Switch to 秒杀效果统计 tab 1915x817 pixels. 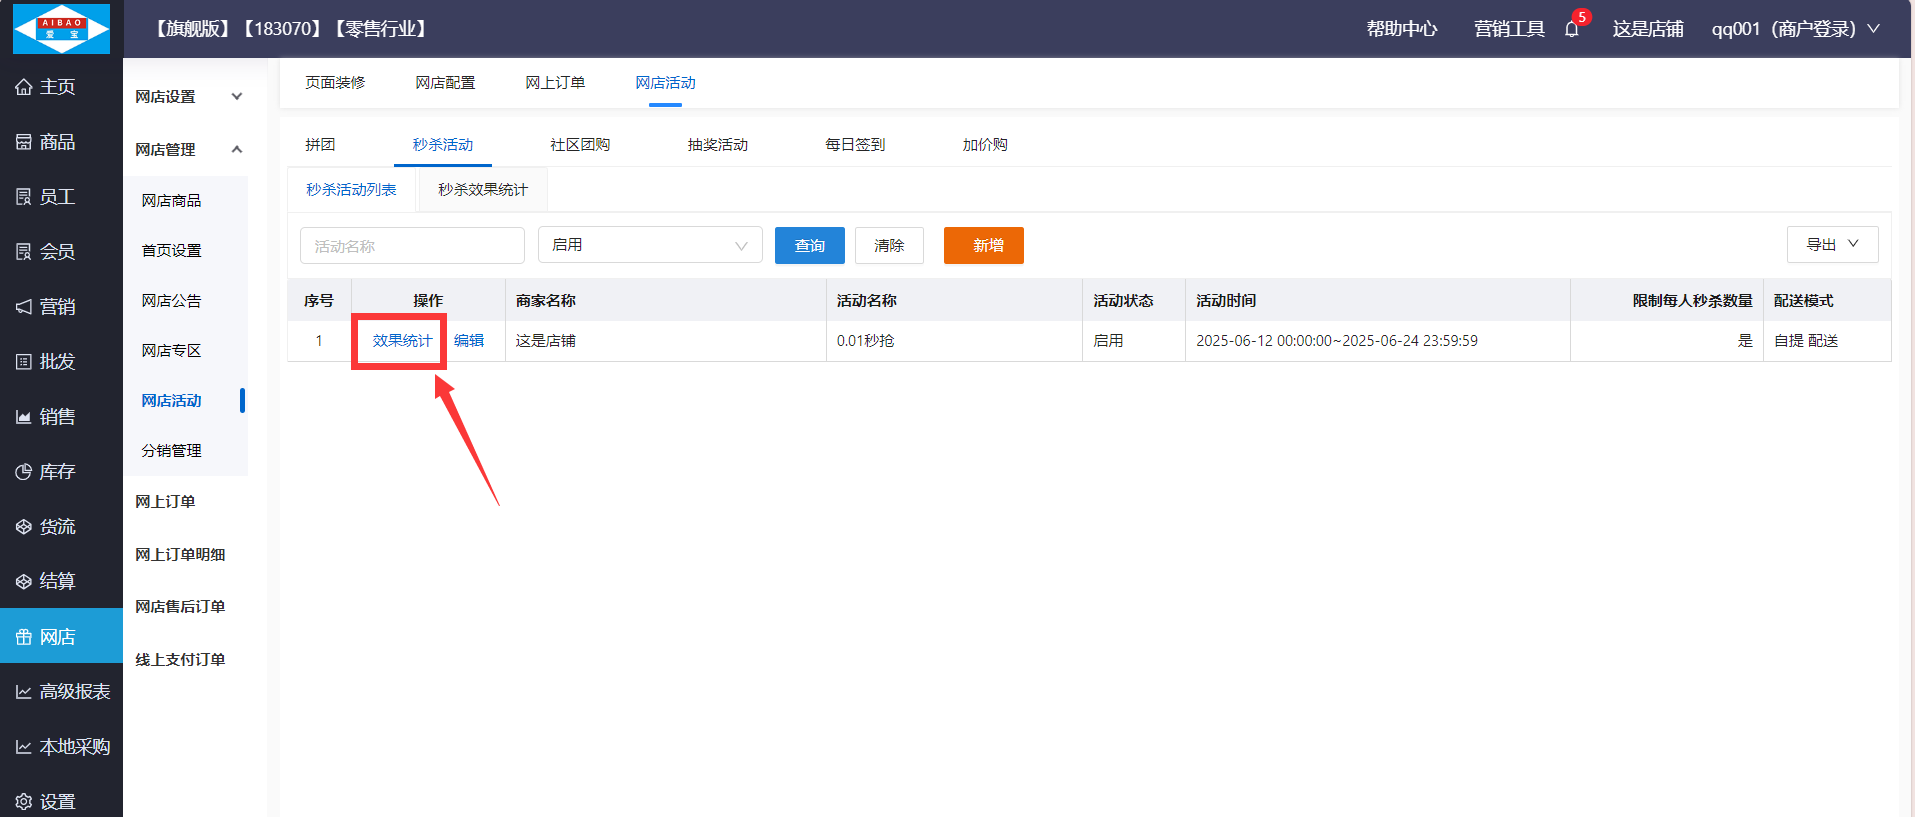pos(483,190)
